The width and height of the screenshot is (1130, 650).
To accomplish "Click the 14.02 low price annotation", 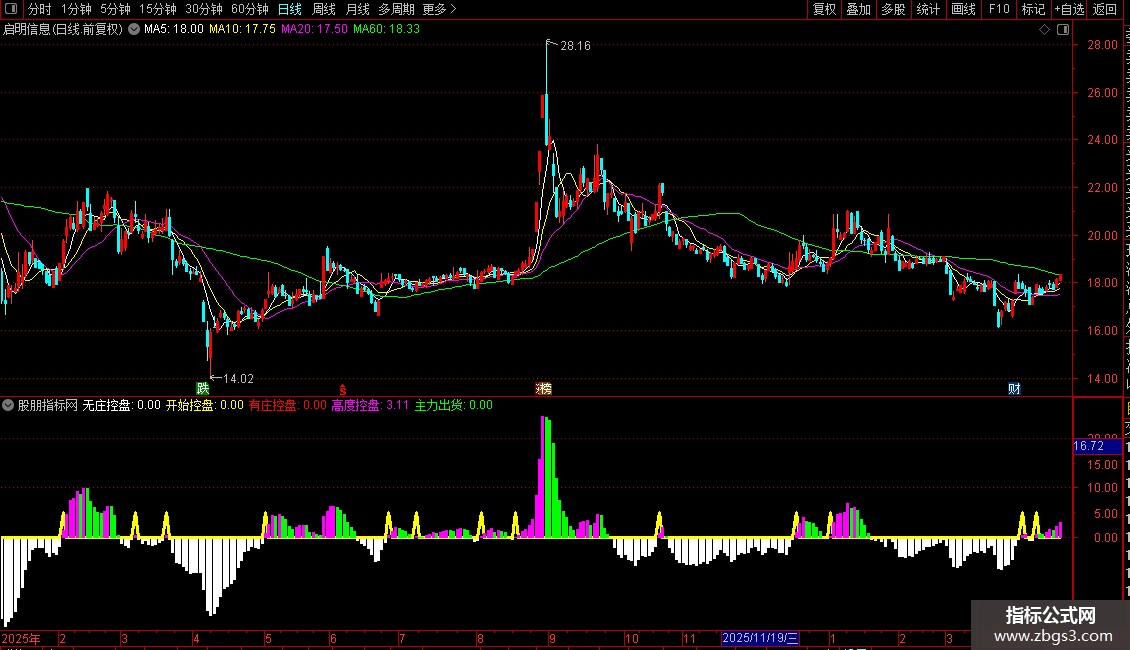I will (238, 379).
